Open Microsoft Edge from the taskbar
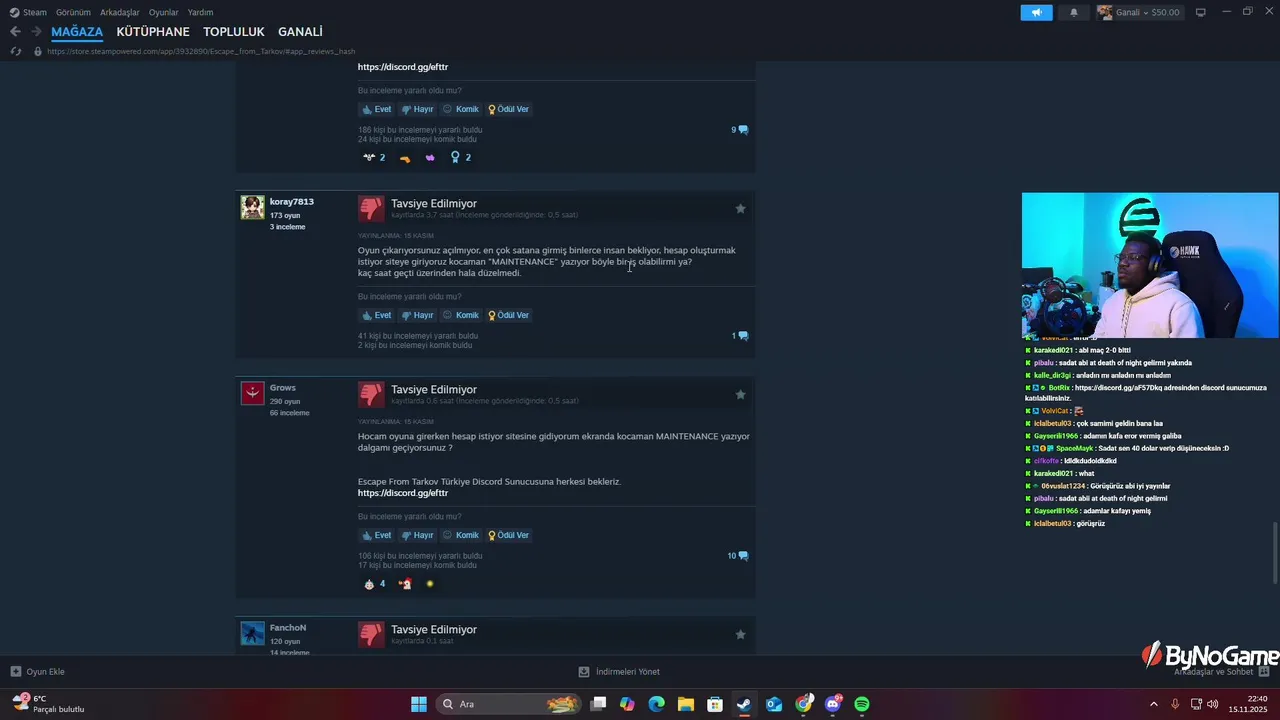1280x720 pixels. [x=656, y=704]
